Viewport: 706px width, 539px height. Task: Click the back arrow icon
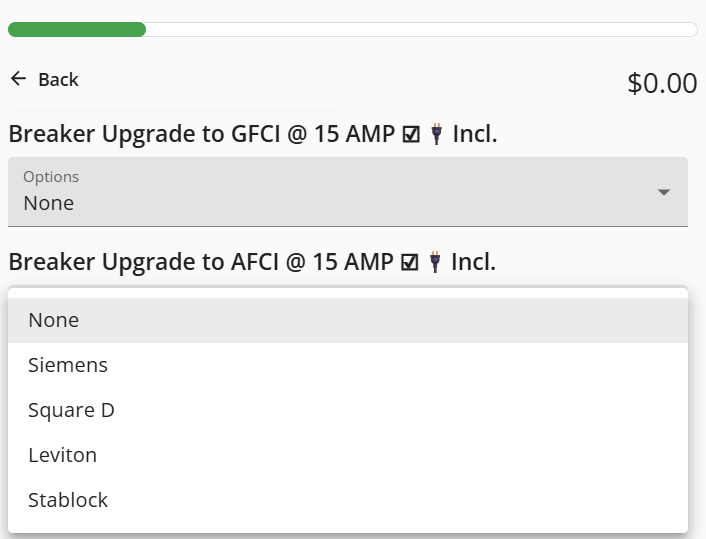18,79
